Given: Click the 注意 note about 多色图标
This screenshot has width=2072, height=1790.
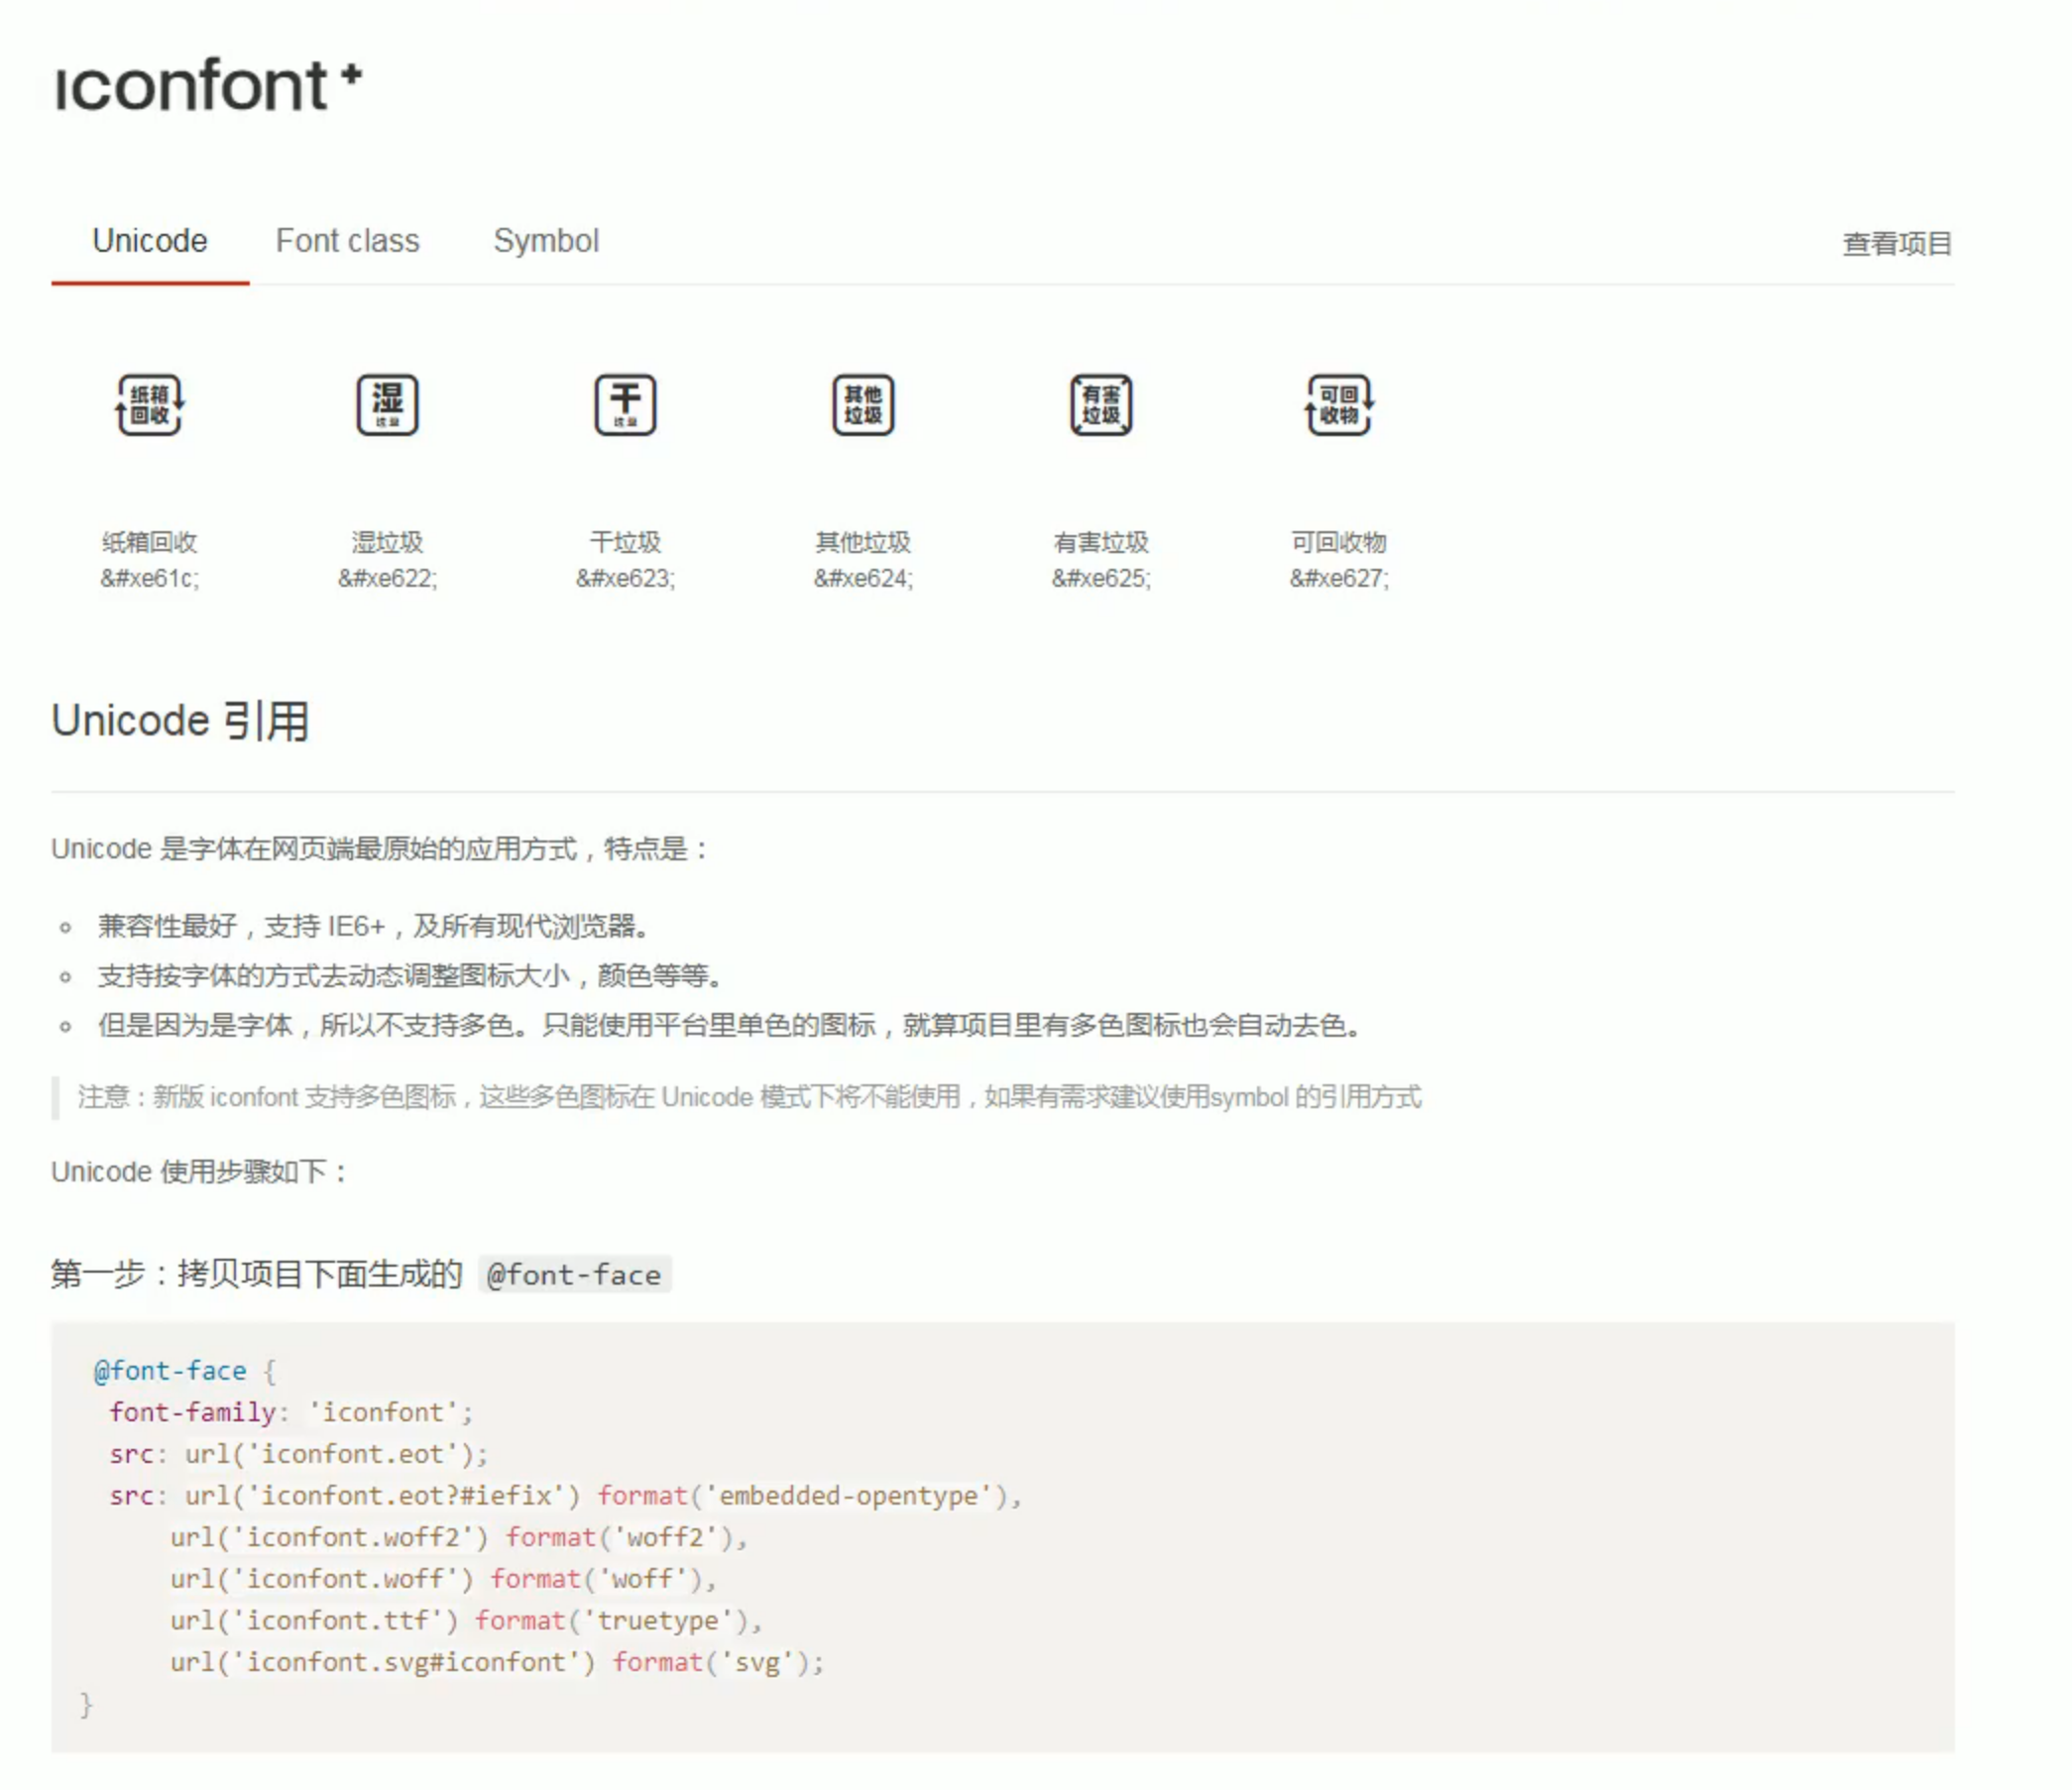Looking at the screenshot, I should tap(749, 1097).
